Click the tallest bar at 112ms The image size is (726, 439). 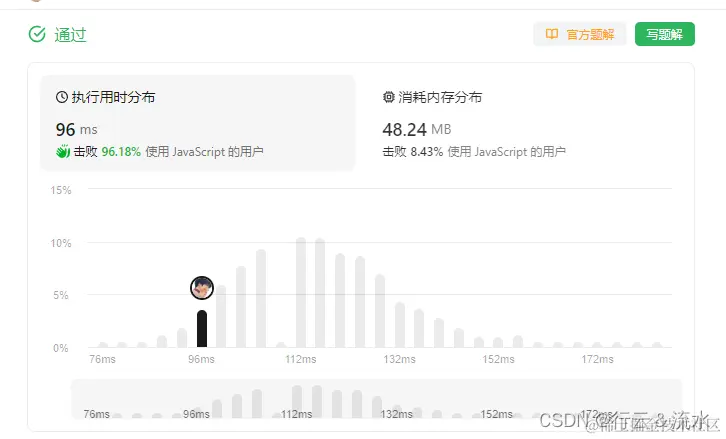point(301,293)
